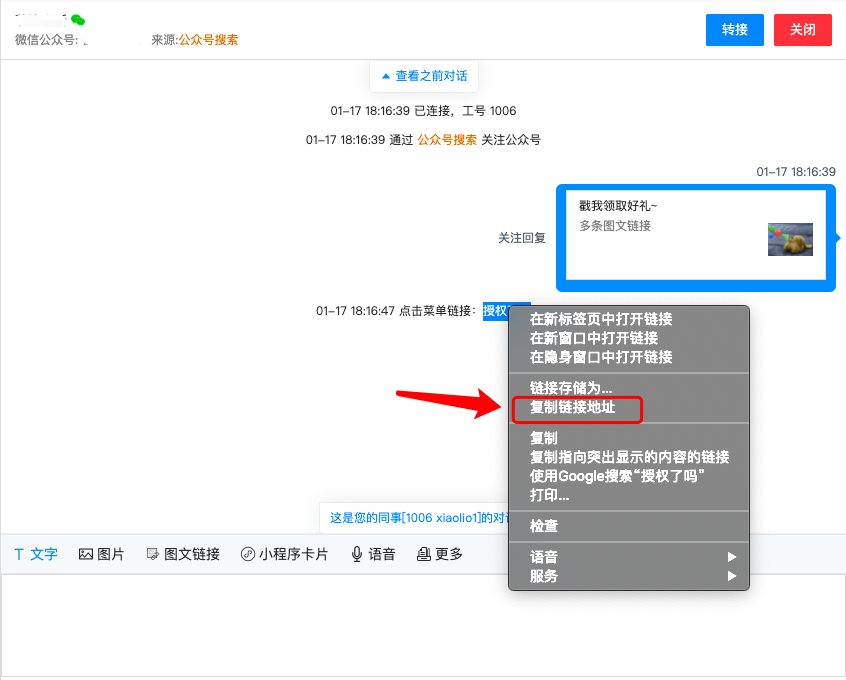
Task: Expand 查看之前对话 to view previous conversation
Action: 423,75
